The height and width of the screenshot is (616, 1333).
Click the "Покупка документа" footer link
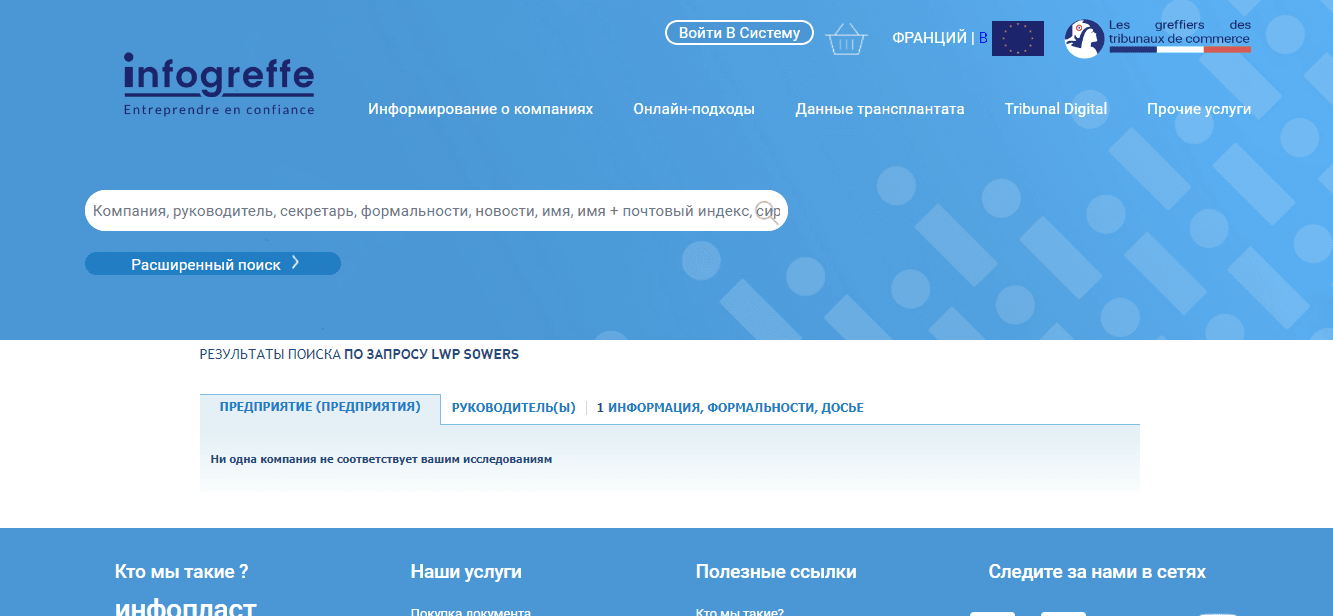point(470,611)
